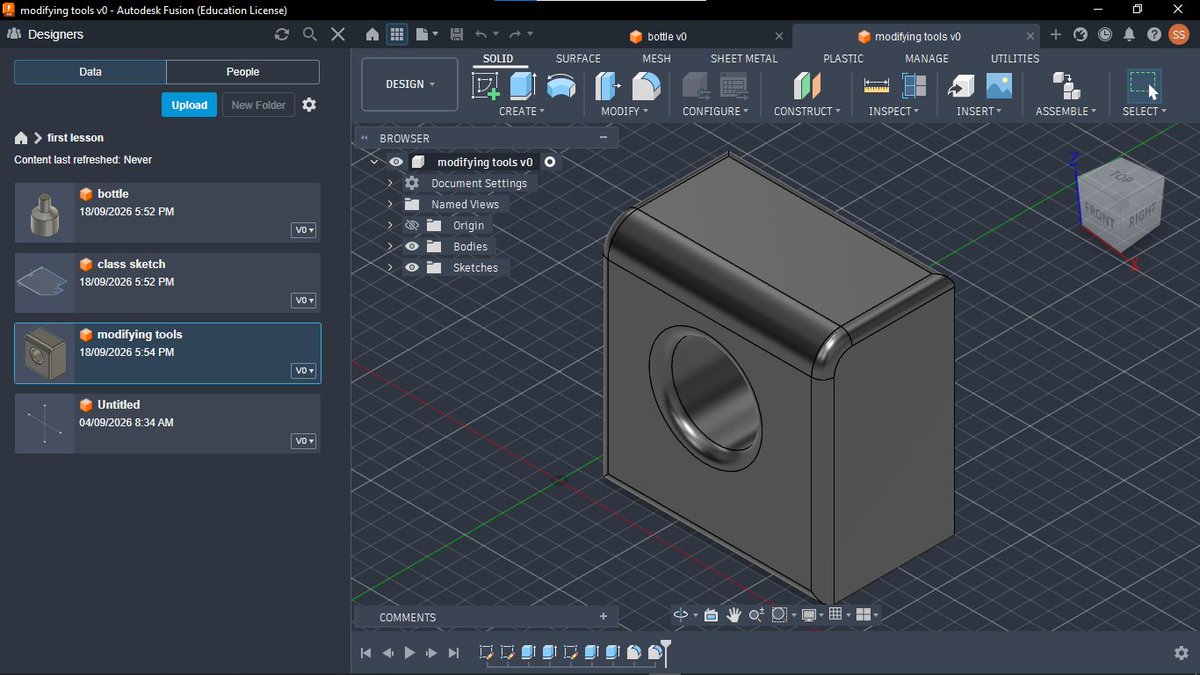This screenshot has height=675, width=1200.
Task: Expand the Bodies folder
Action: point(390,247)
